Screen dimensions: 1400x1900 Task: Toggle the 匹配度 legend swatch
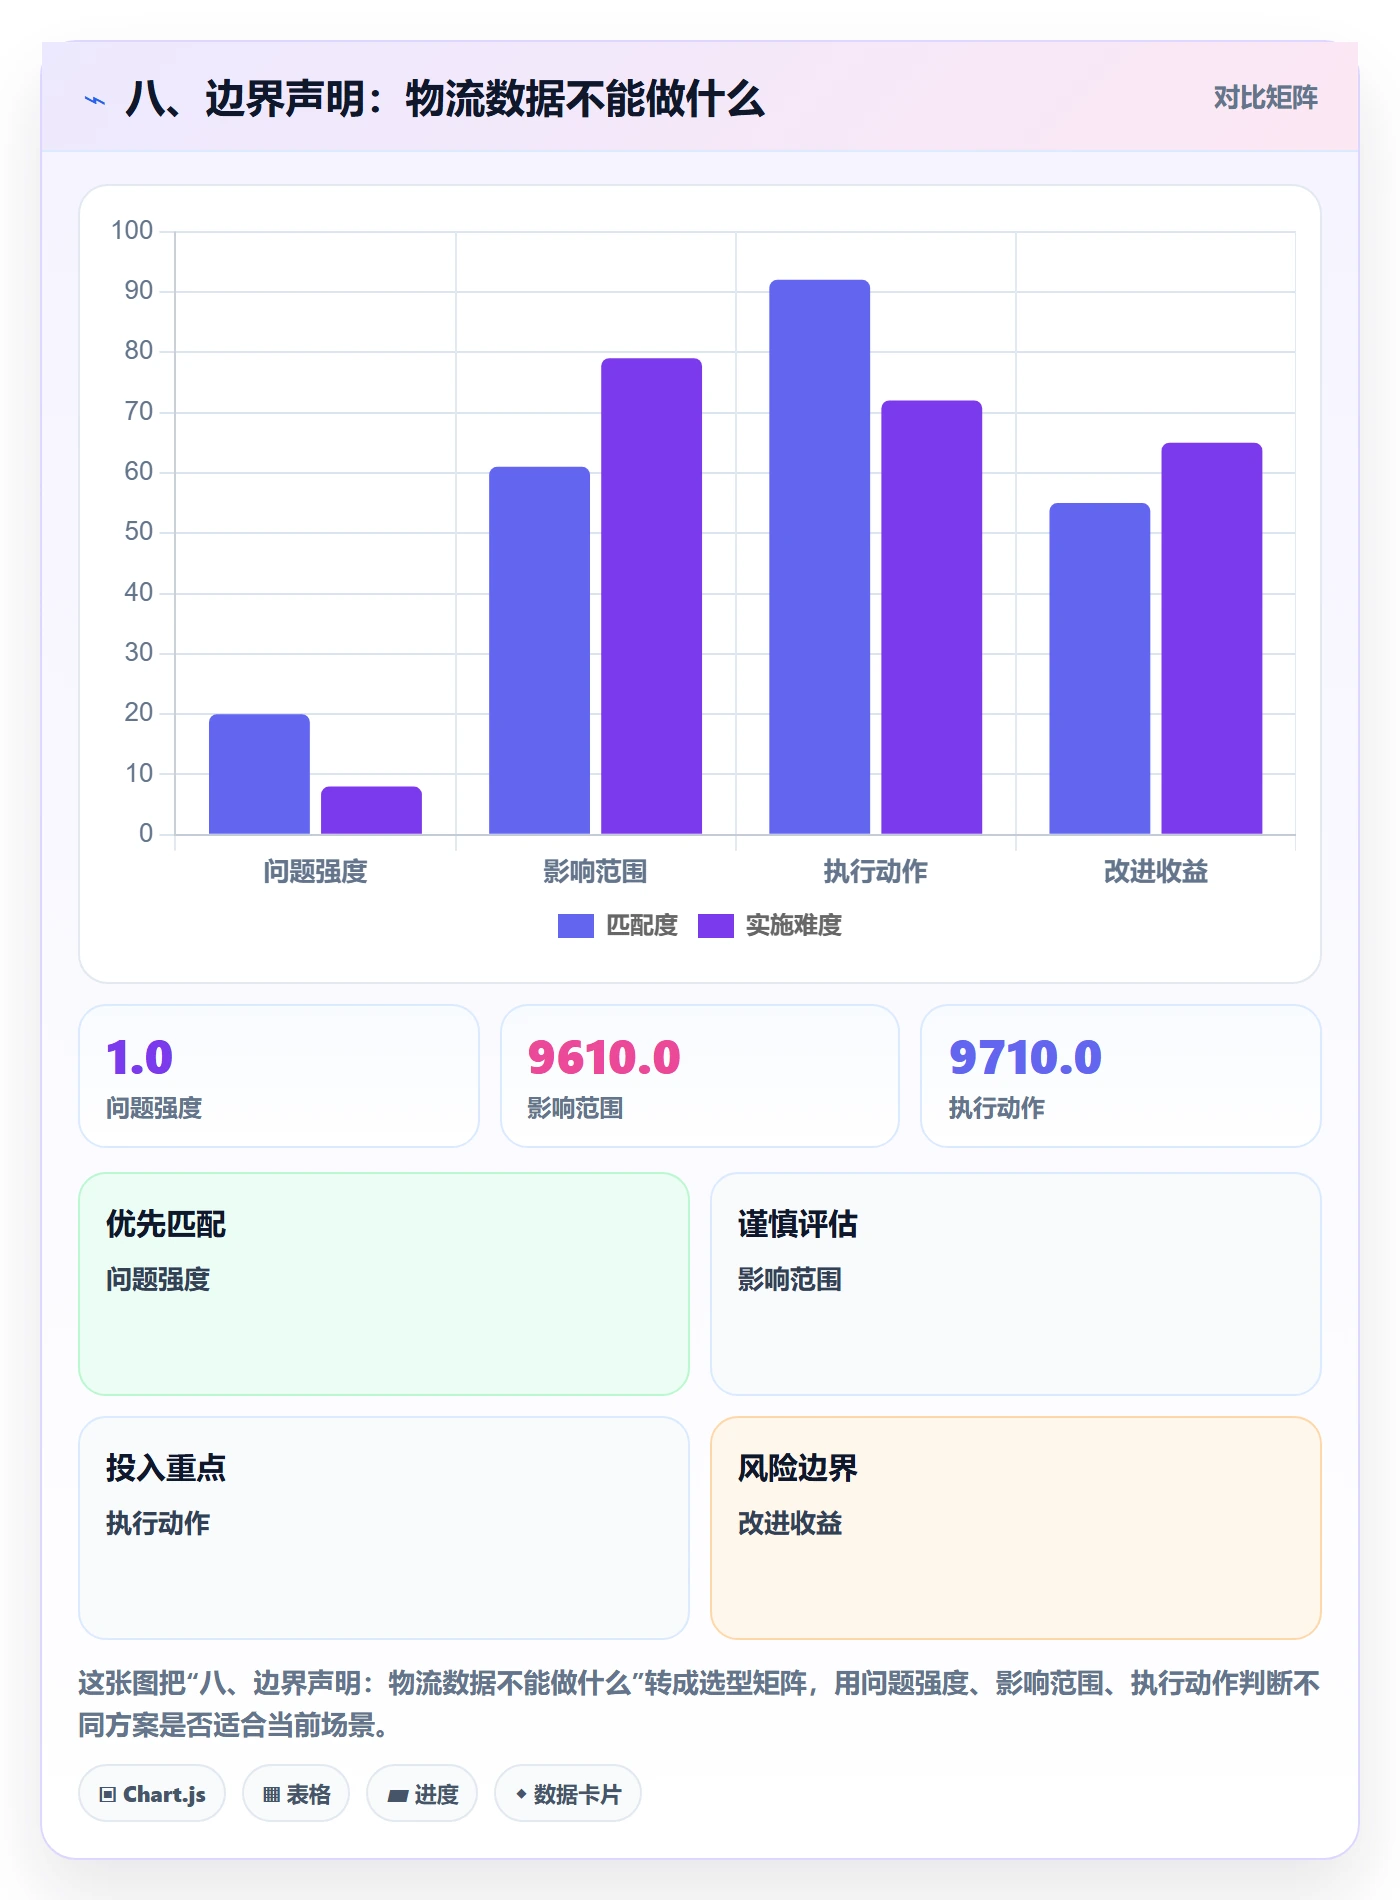point(575,926)
